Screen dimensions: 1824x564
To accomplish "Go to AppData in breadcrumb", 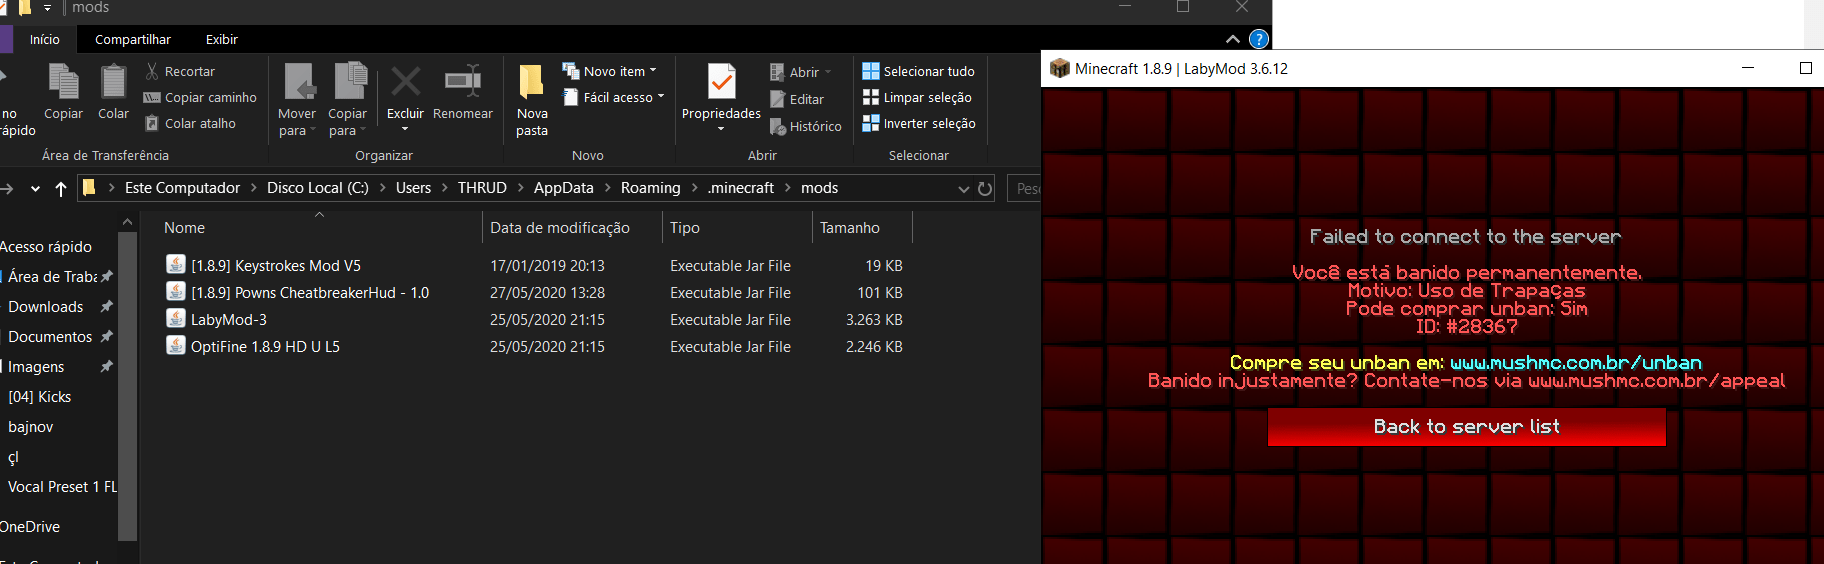I will [564, 188].
